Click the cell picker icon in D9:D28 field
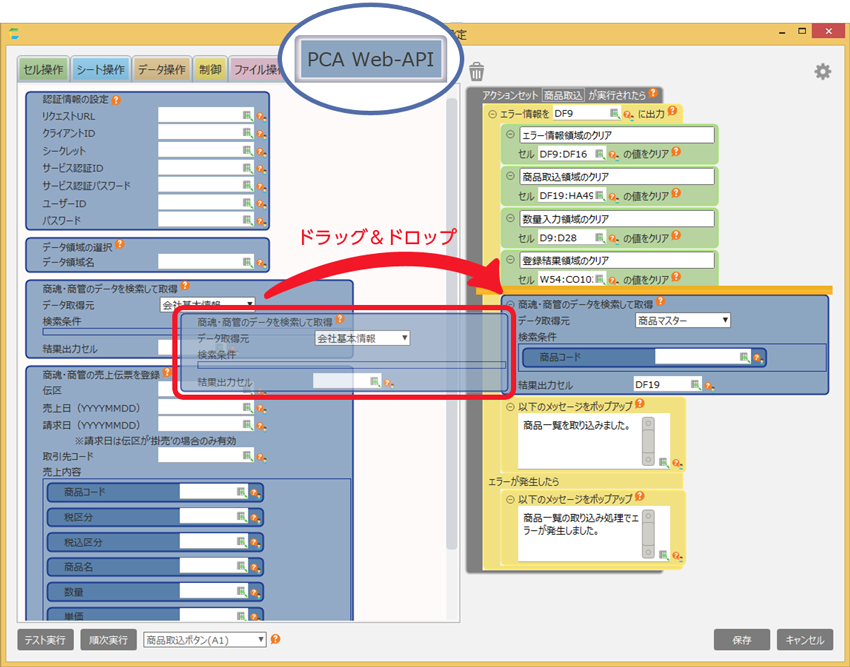Image resolution: width=850 pixels, height=667 pixels. click(x=600, y=238)
